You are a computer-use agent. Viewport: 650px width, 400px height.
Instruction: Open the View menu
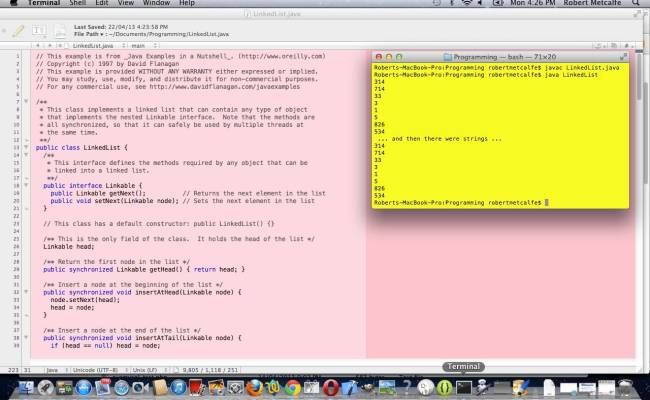coord(126,3)
